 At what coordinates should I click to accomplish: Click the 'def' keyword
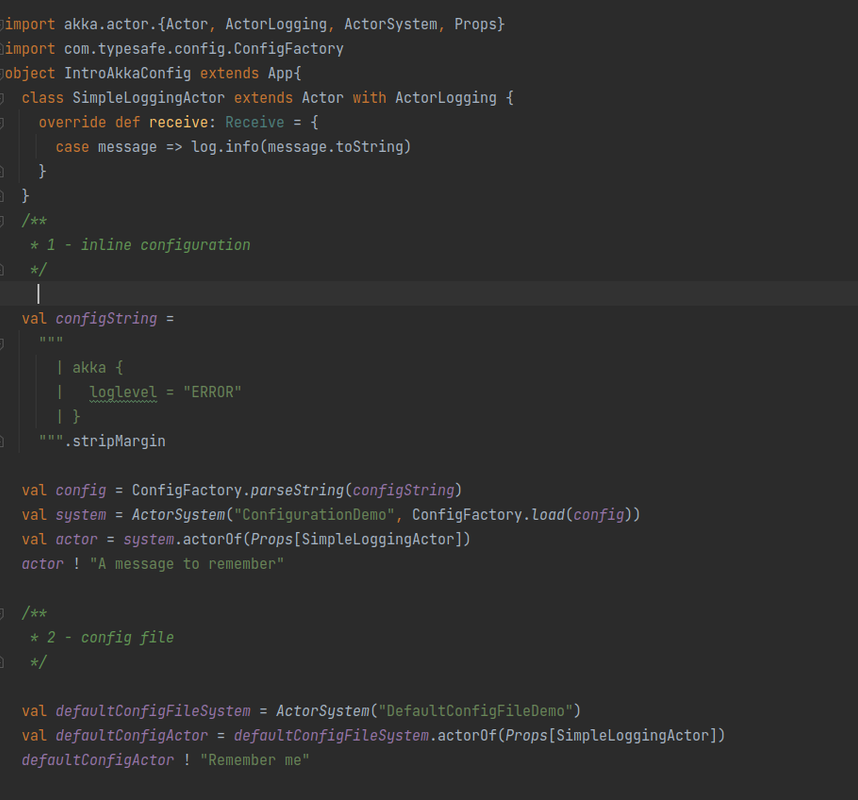click(127, 122)
